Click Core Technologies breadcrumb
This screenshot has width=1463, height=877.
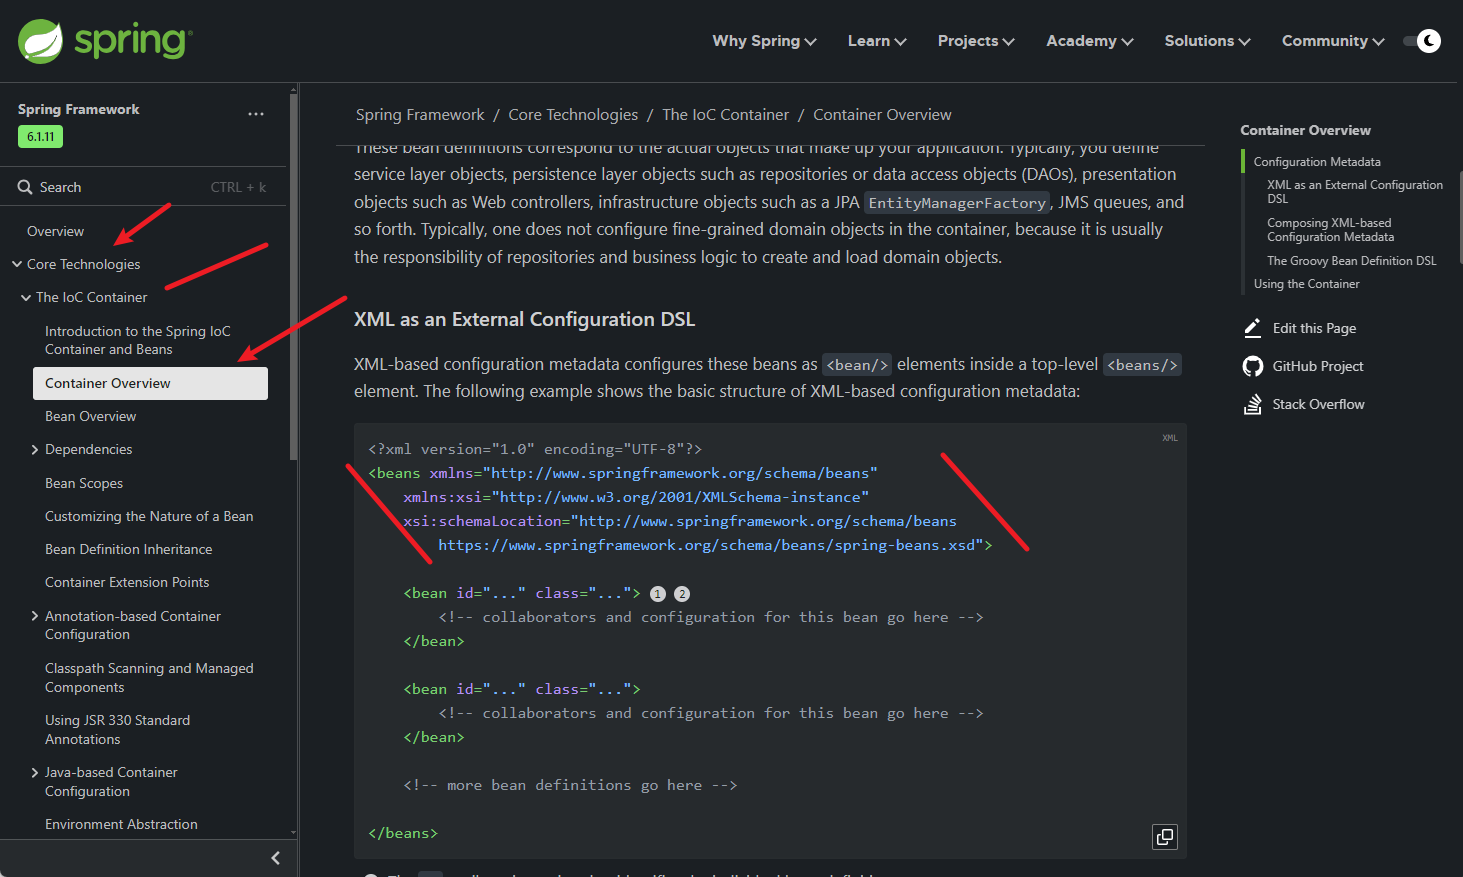click(x=573, y=115)
